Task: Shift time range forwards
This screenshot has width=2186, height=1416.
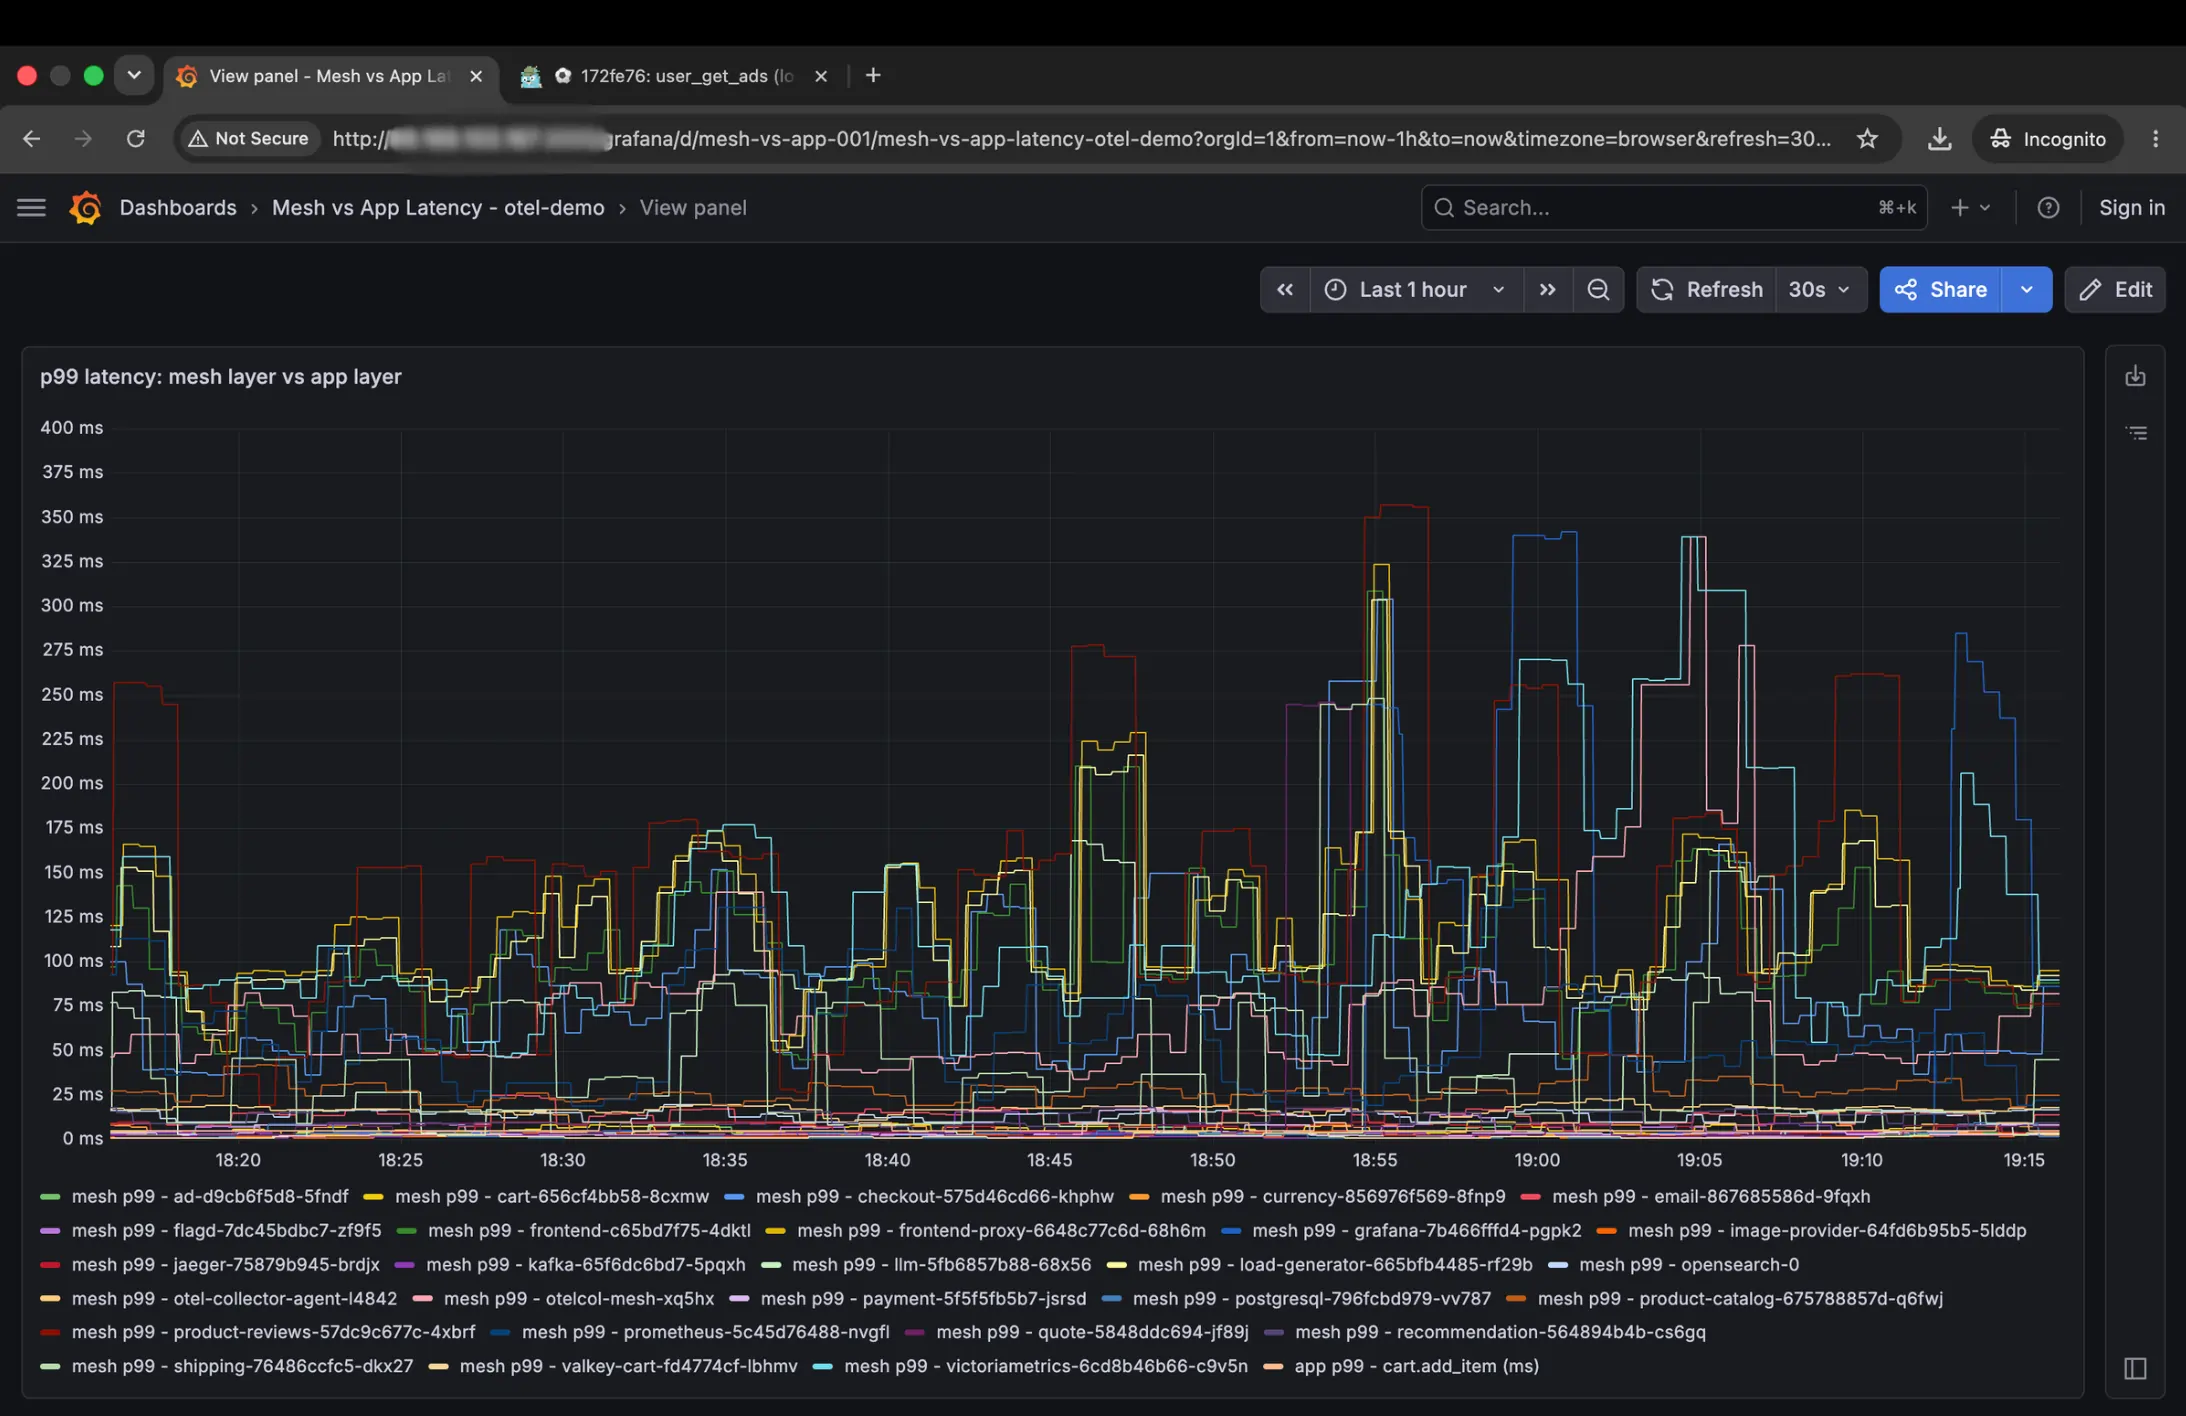Action: pyautogui.click(x=1547, y=290)
